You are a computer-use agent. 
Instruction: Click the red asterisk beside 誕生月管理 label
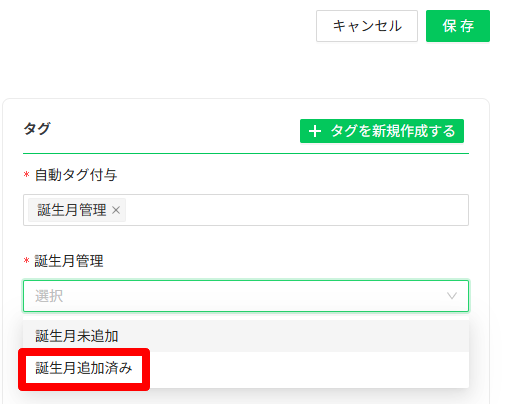27,261
